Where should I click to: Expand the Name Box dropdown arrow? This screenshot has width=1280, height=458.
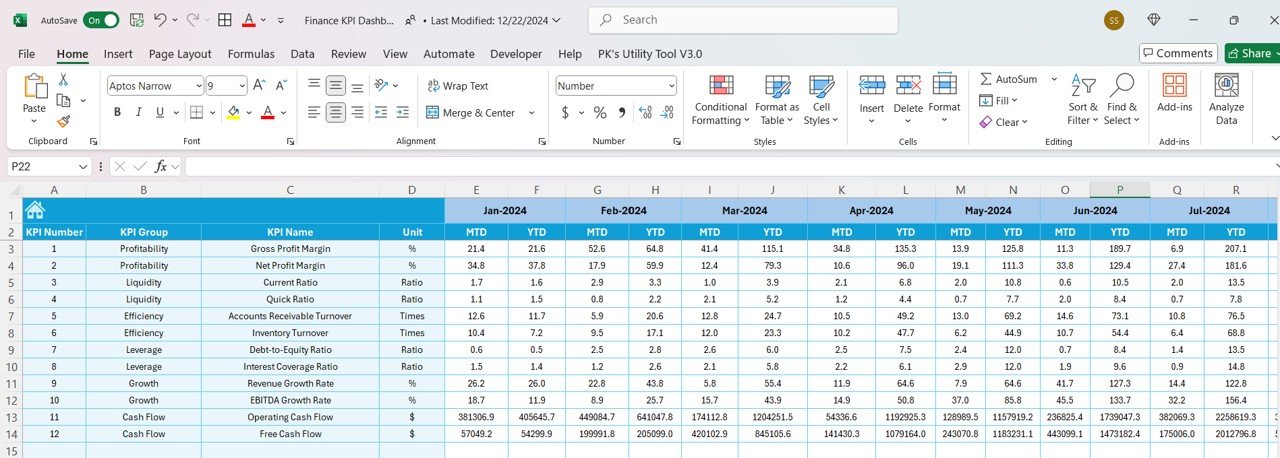point(83,167)
